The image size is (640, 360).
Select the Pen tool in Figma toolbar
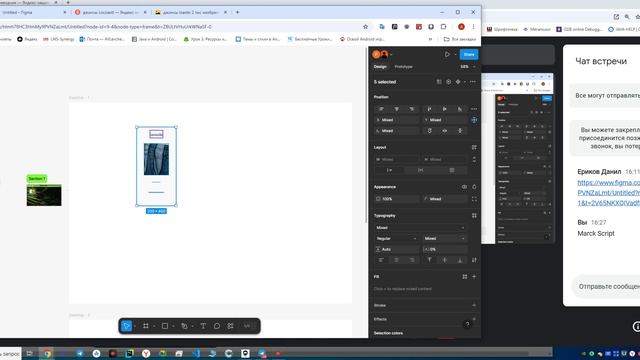(x=184, y=326)
